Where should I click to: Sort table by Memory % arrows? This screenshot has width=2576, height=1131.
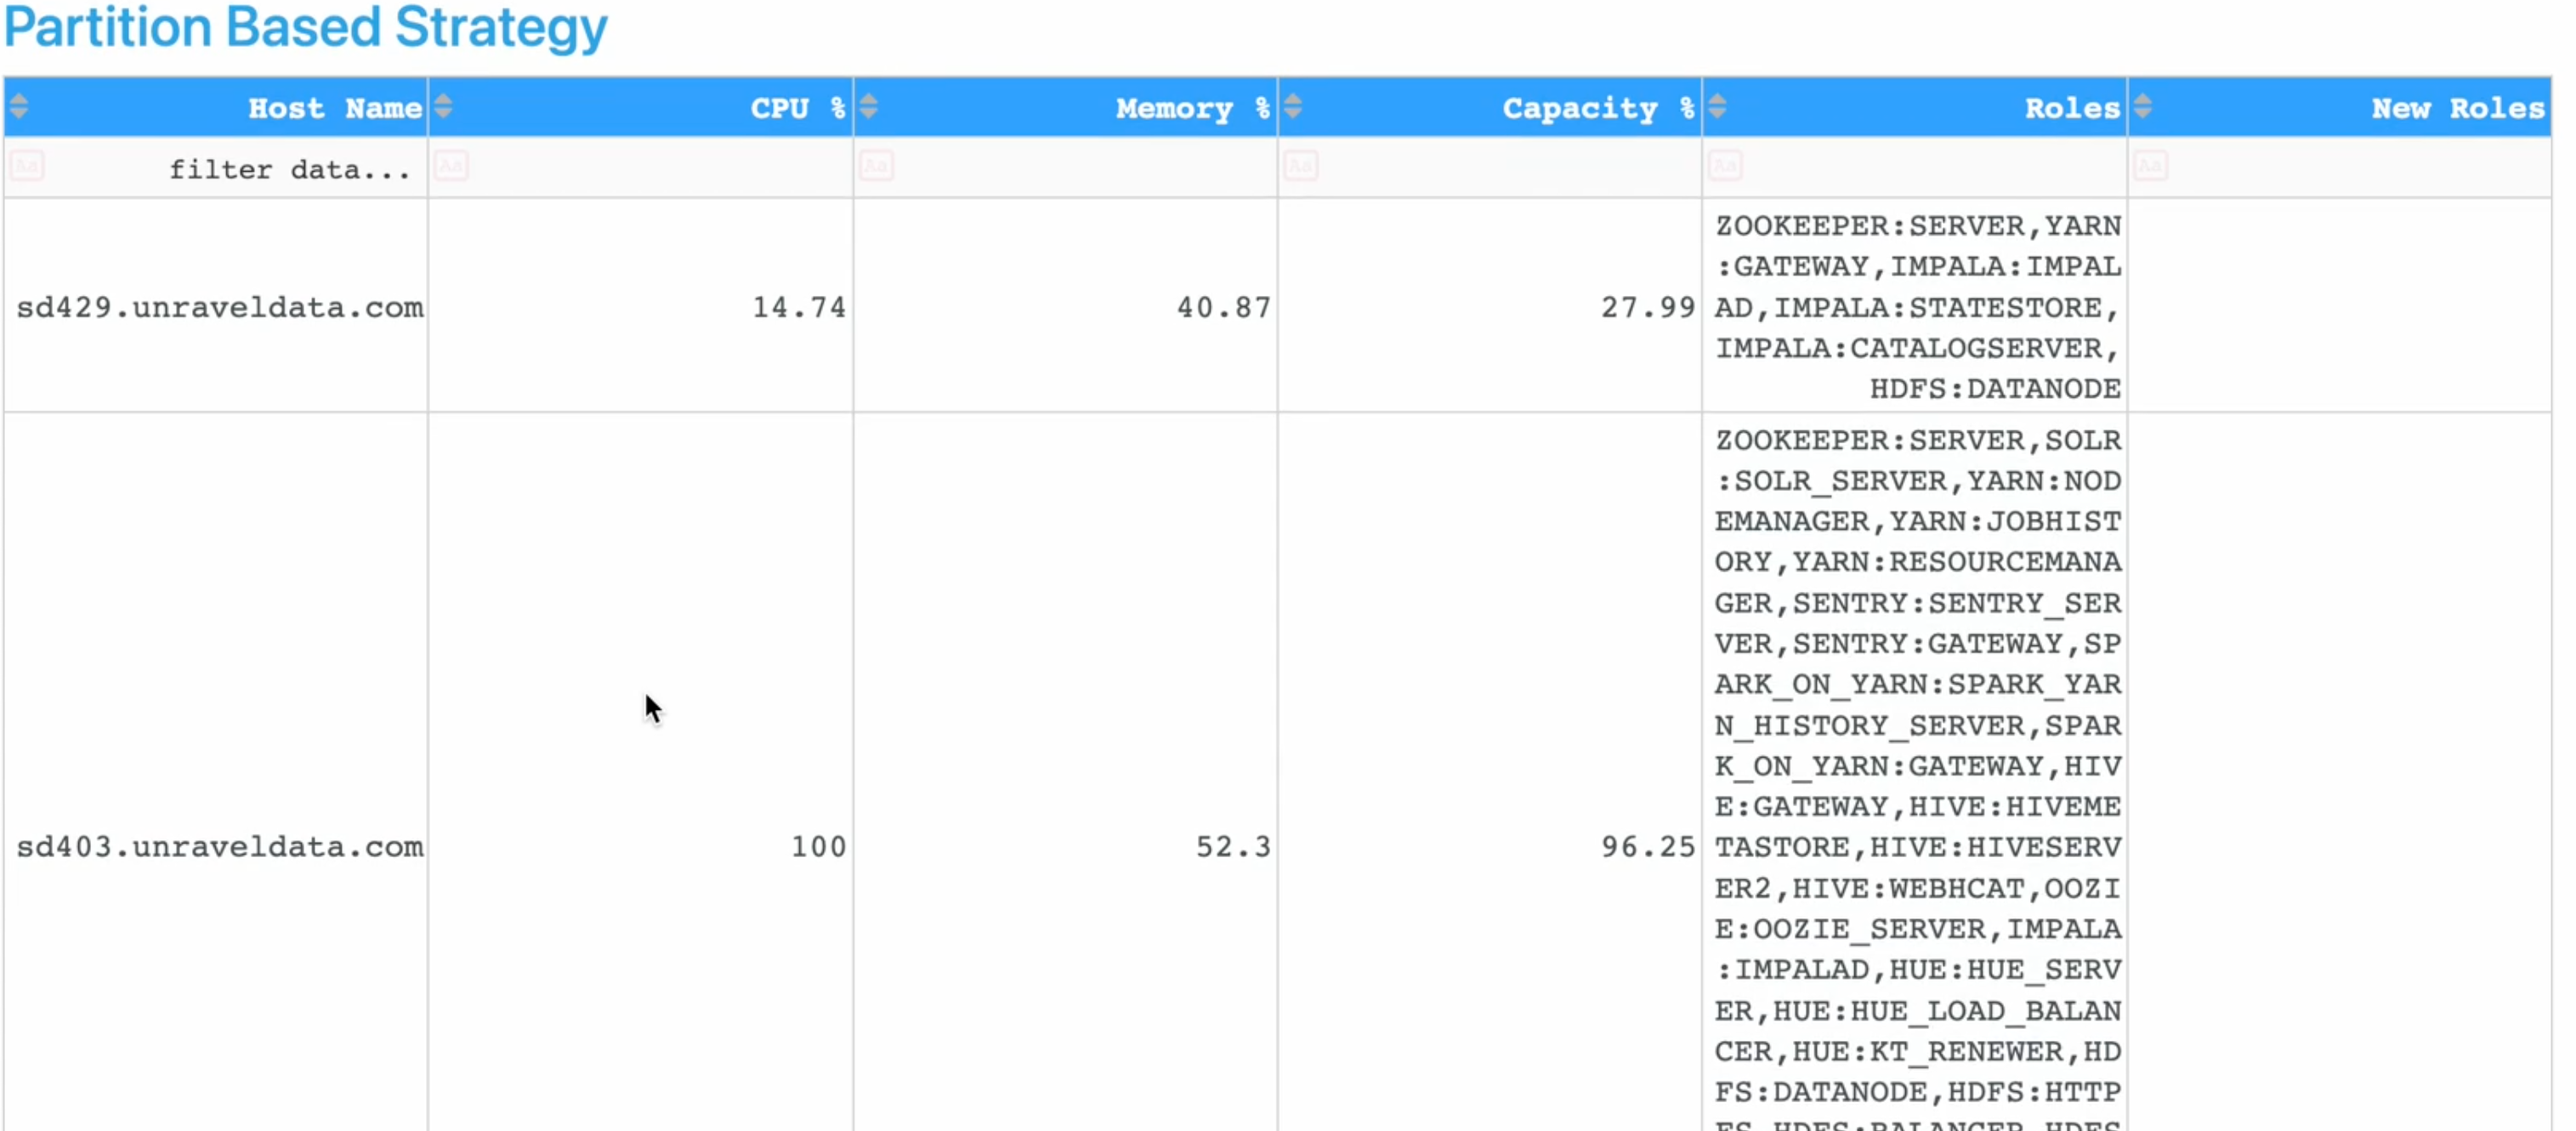click(869, 106)
